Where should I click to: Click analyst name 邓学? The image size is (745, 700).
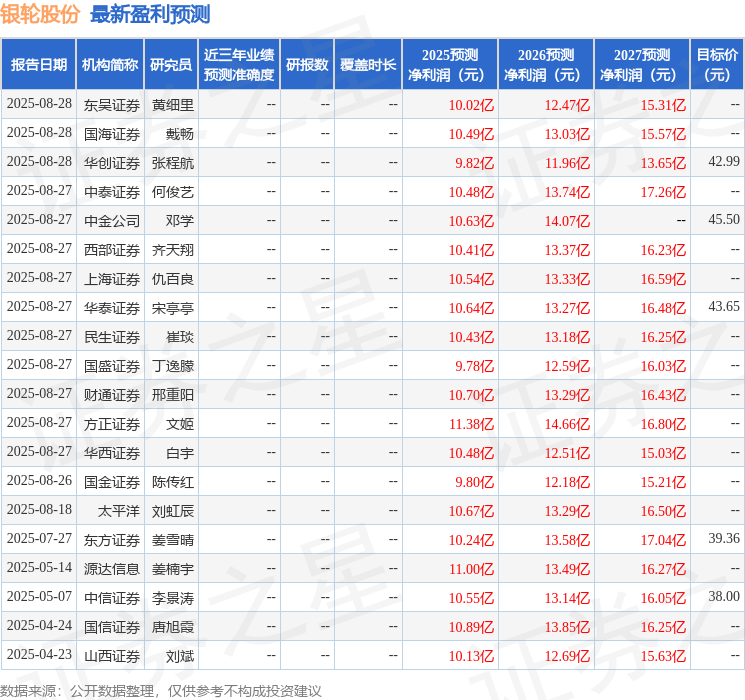[x=180, y=221]
